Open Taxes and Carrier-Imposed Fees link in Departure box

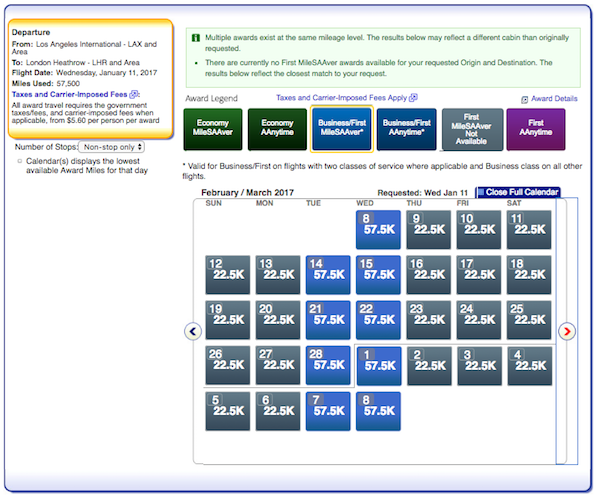coord(75,94)
